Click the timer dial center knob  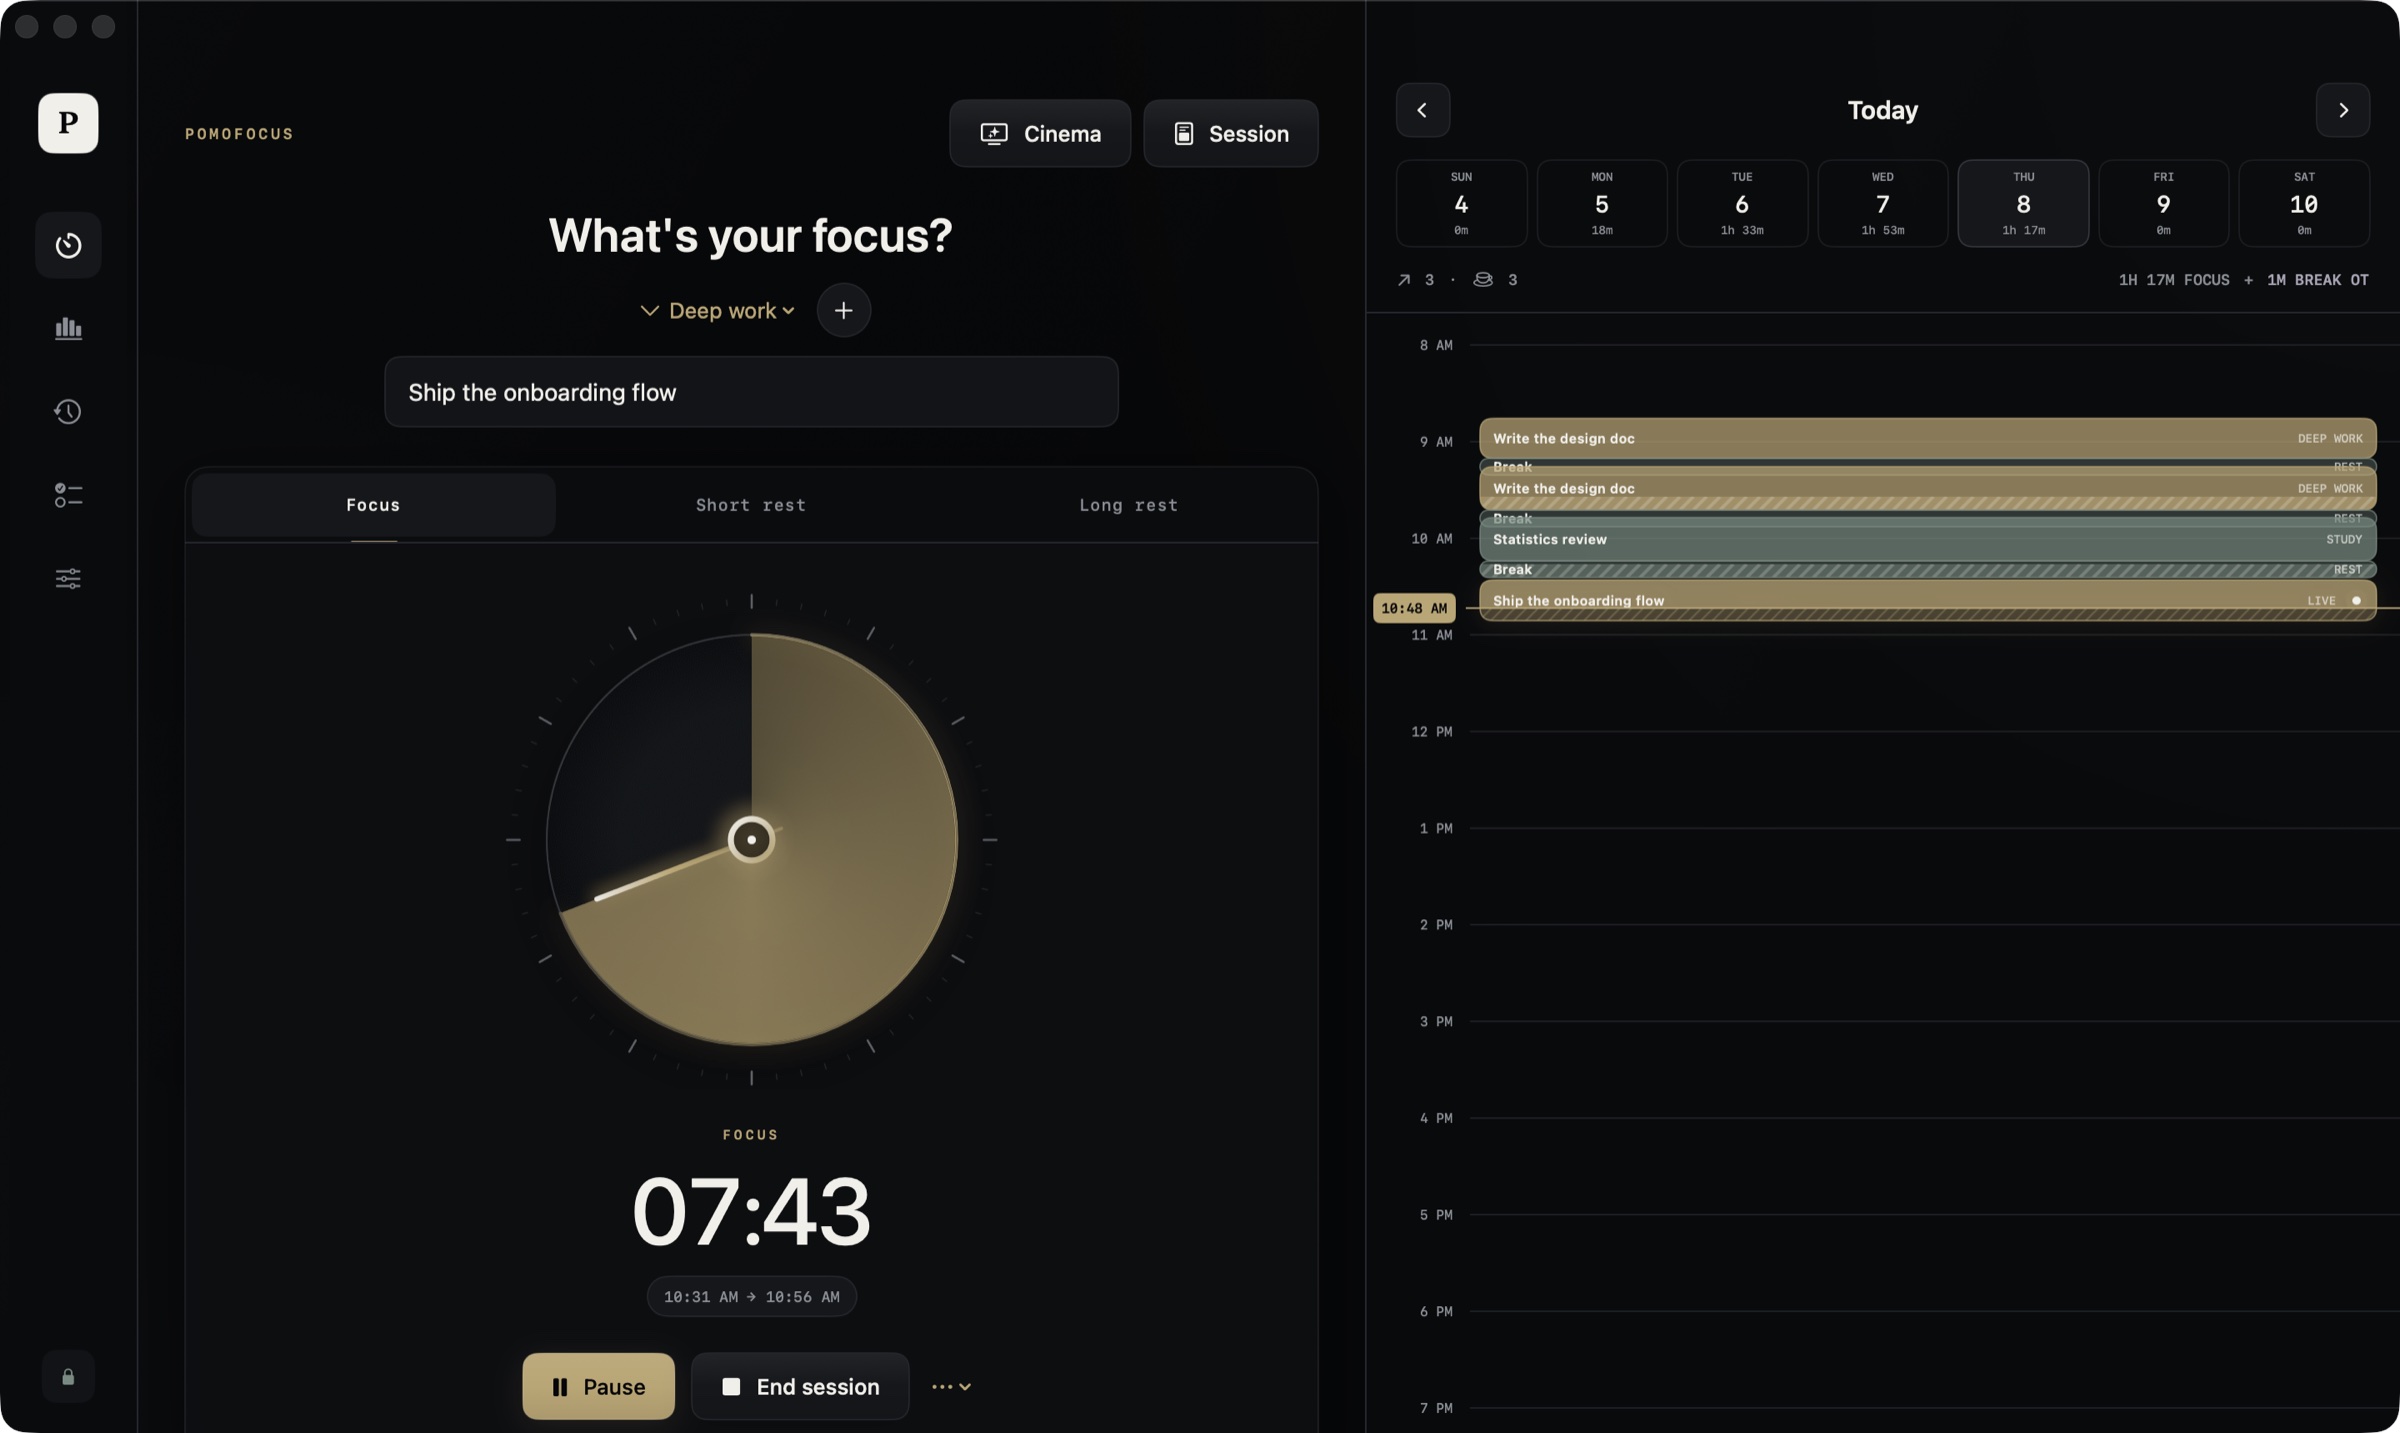click(x=751, y=839)
